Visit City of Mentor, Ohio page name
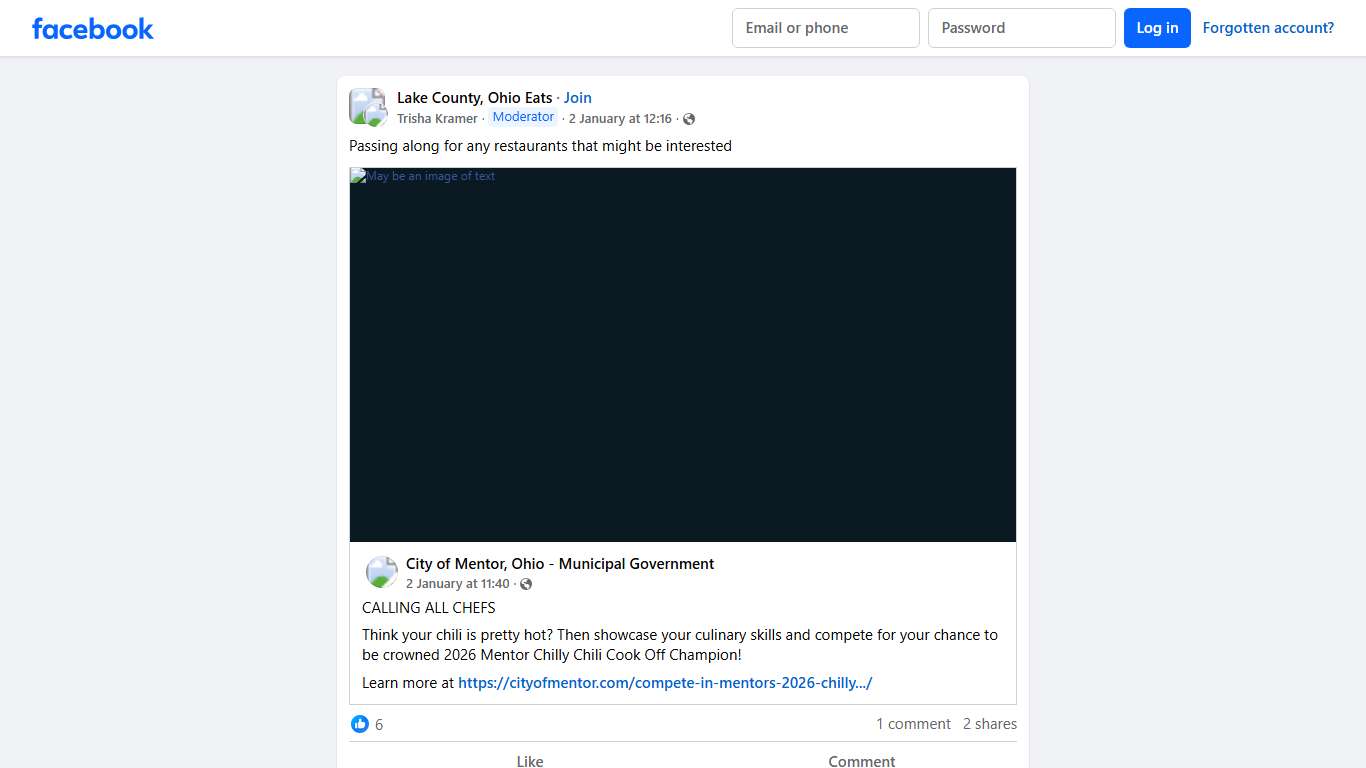Screen dimensions: 1366x768 click(x=559, y=564)
